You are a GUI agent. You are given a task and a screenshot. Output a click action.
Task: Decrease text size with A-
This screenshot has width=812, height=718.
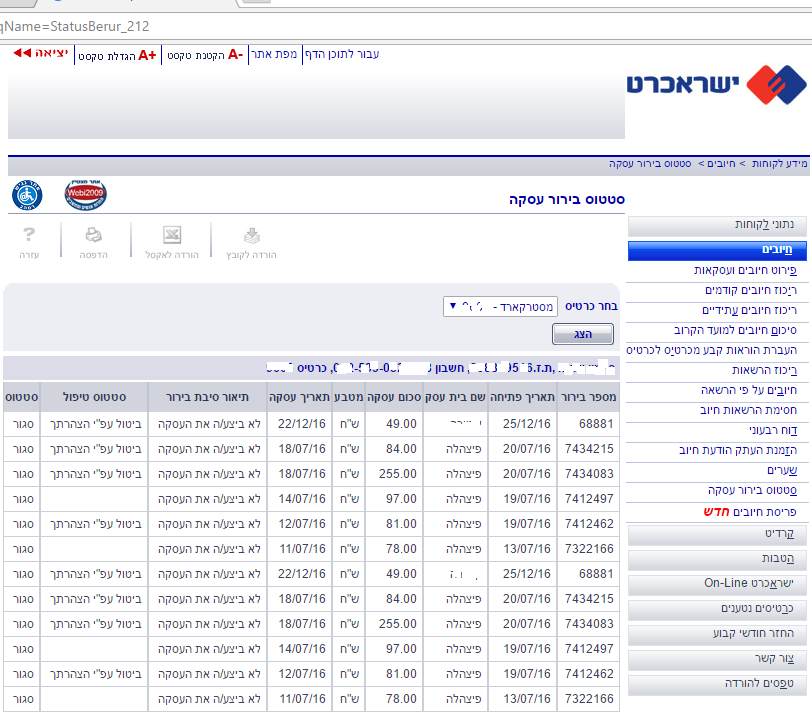tap(235, 54)
